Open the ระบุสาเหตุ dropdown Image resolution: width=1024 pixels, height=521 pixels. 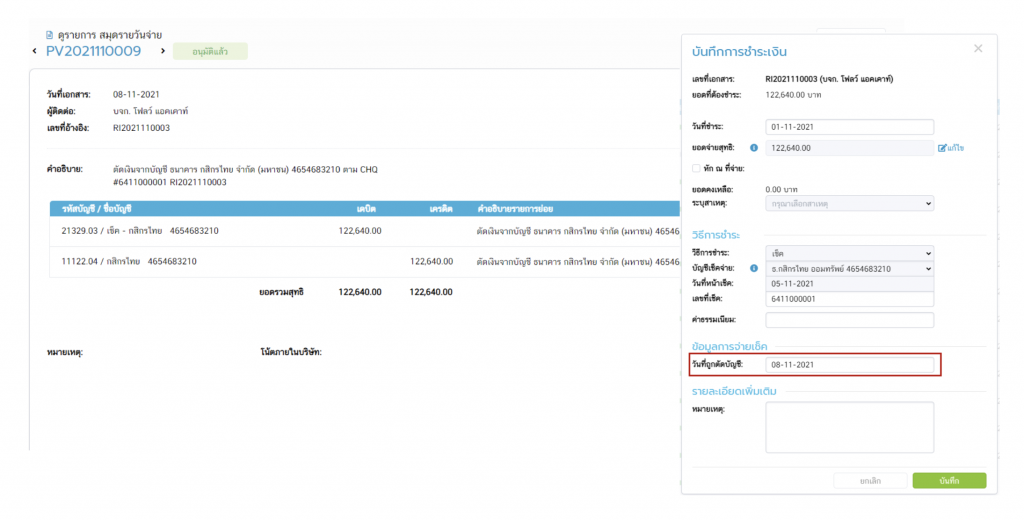(x=849, y=203)
